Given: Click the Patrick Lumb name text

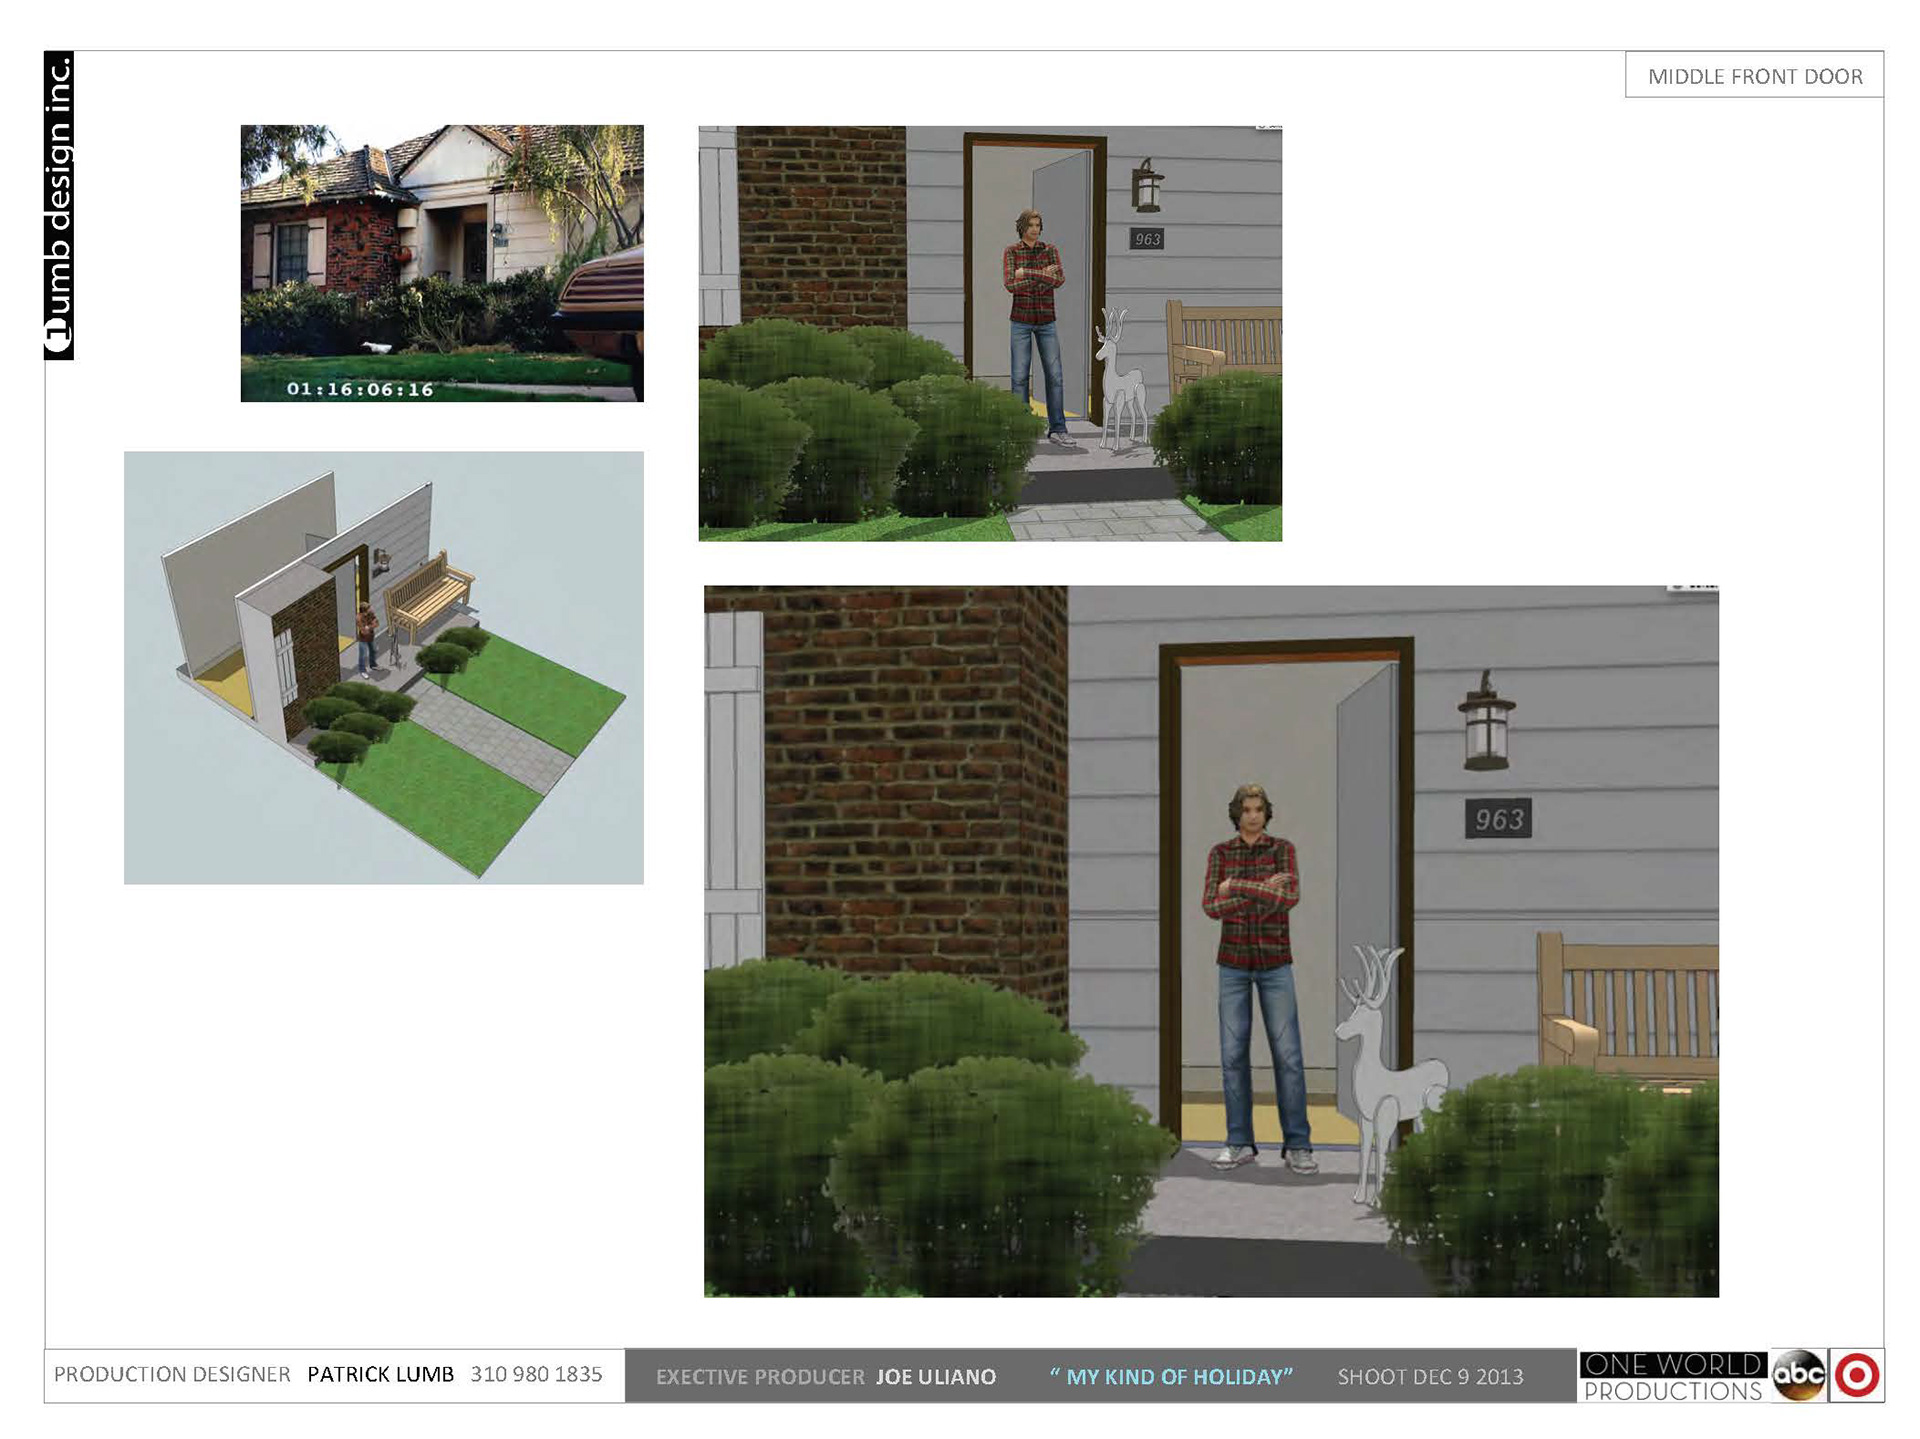Looking at the screenshot, I should (380, 1374).
